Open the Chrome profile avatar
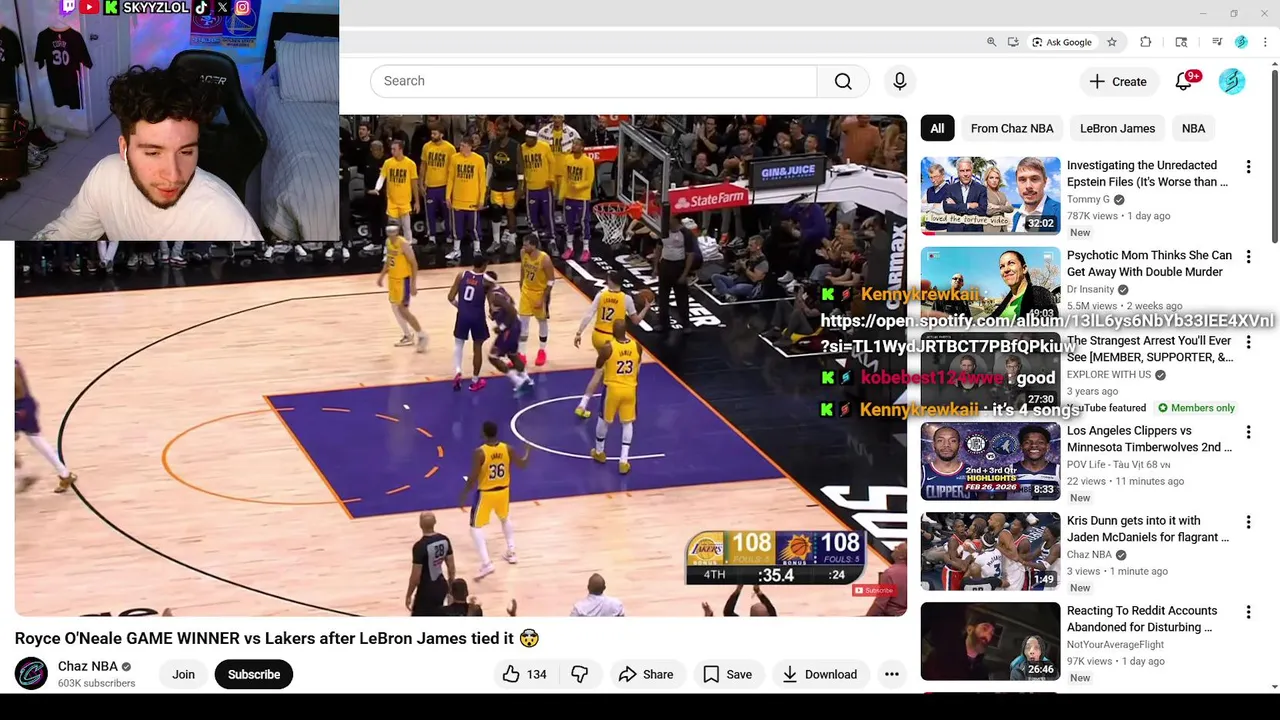Image resolution: width=1280 pixels, height=720 pixels. (1241, 42)
